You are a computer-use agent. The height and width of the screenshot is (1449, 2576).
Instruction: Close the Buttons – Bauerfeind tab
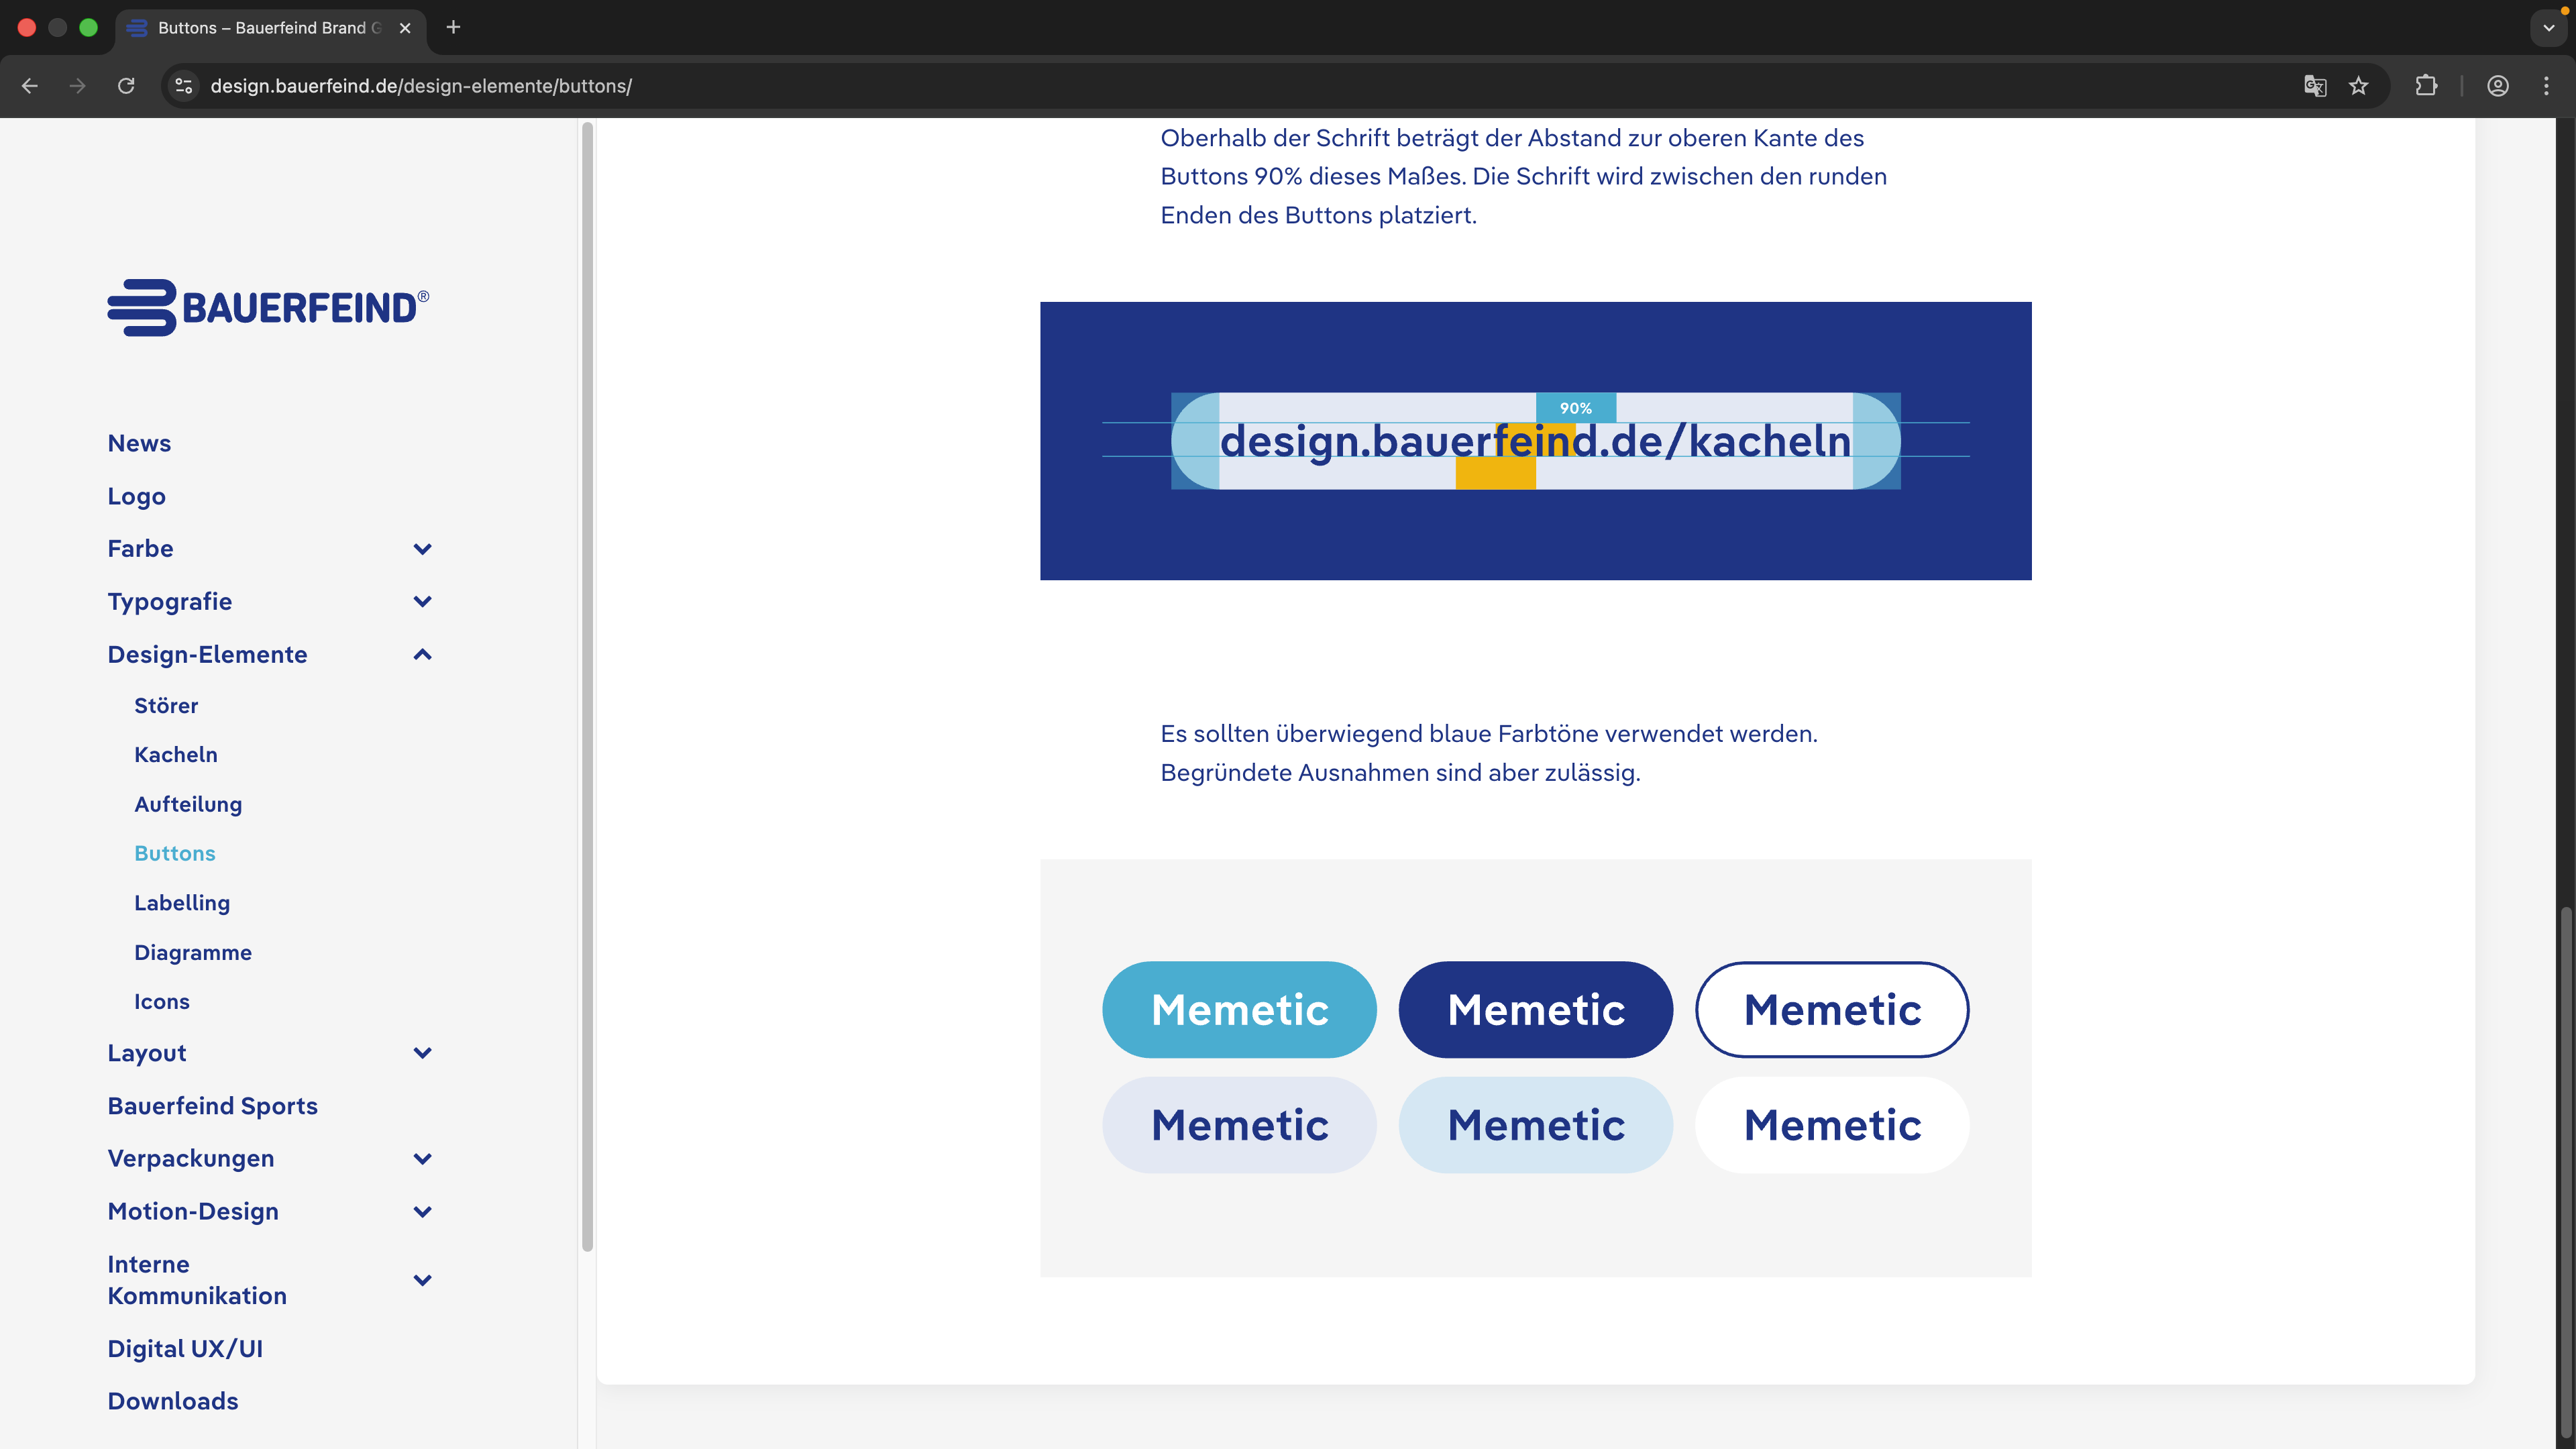click(x=405, y=28)
